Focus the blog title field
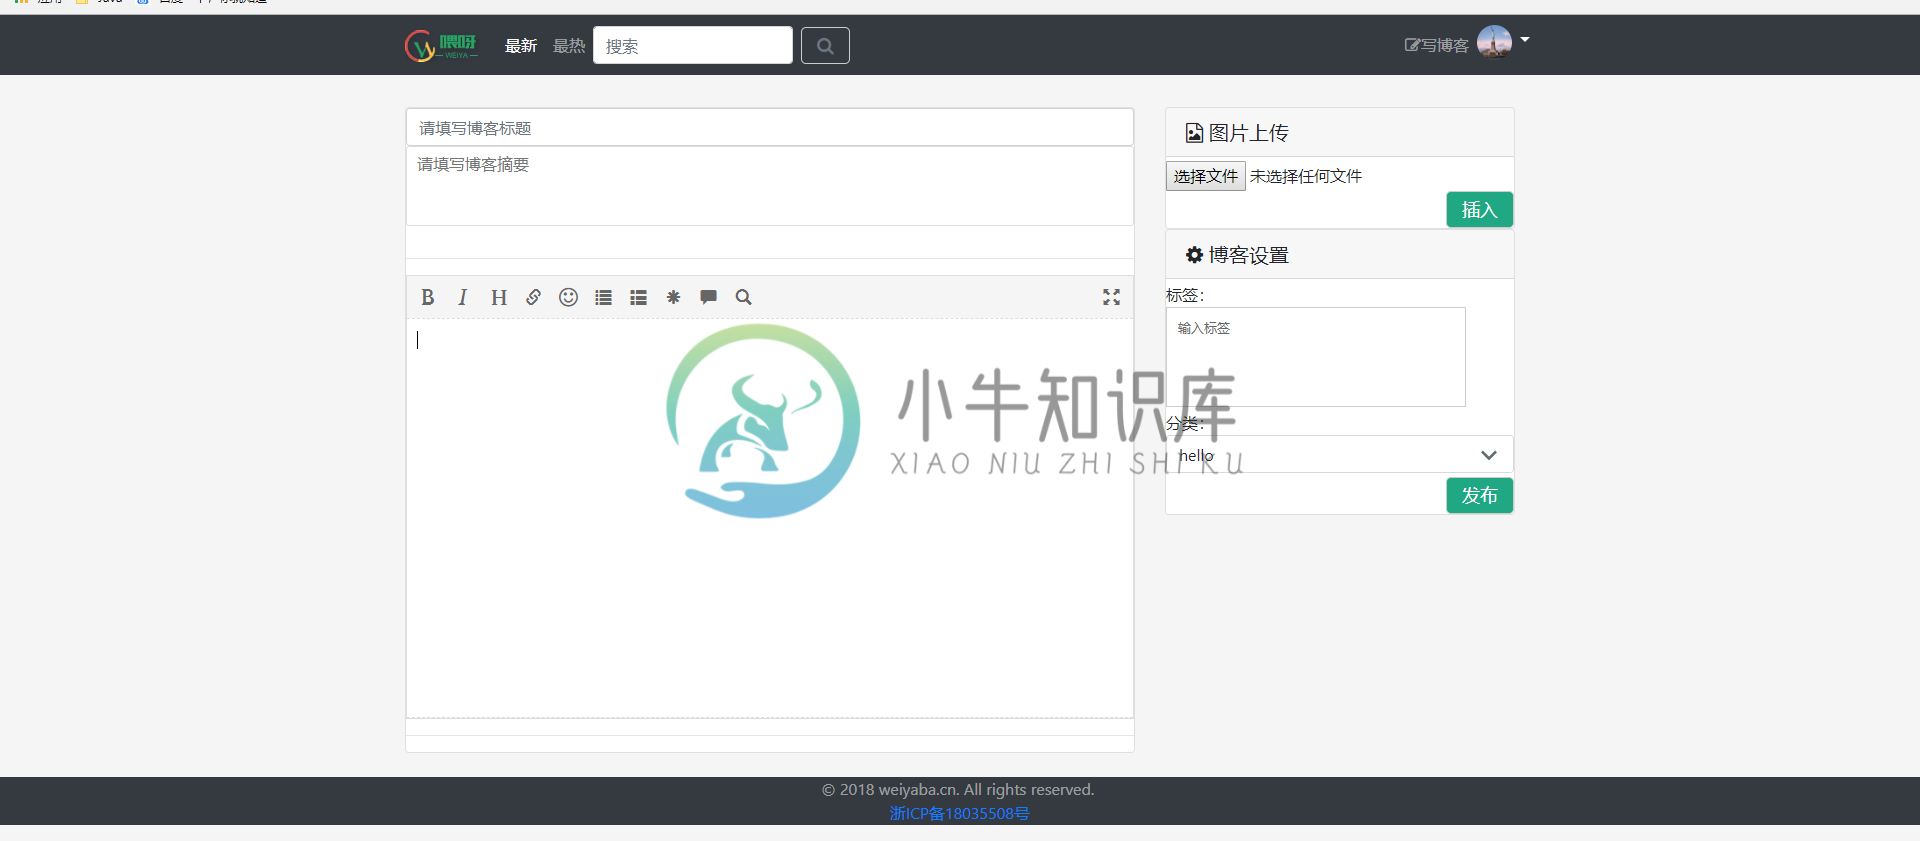 (x=770, y=128)
